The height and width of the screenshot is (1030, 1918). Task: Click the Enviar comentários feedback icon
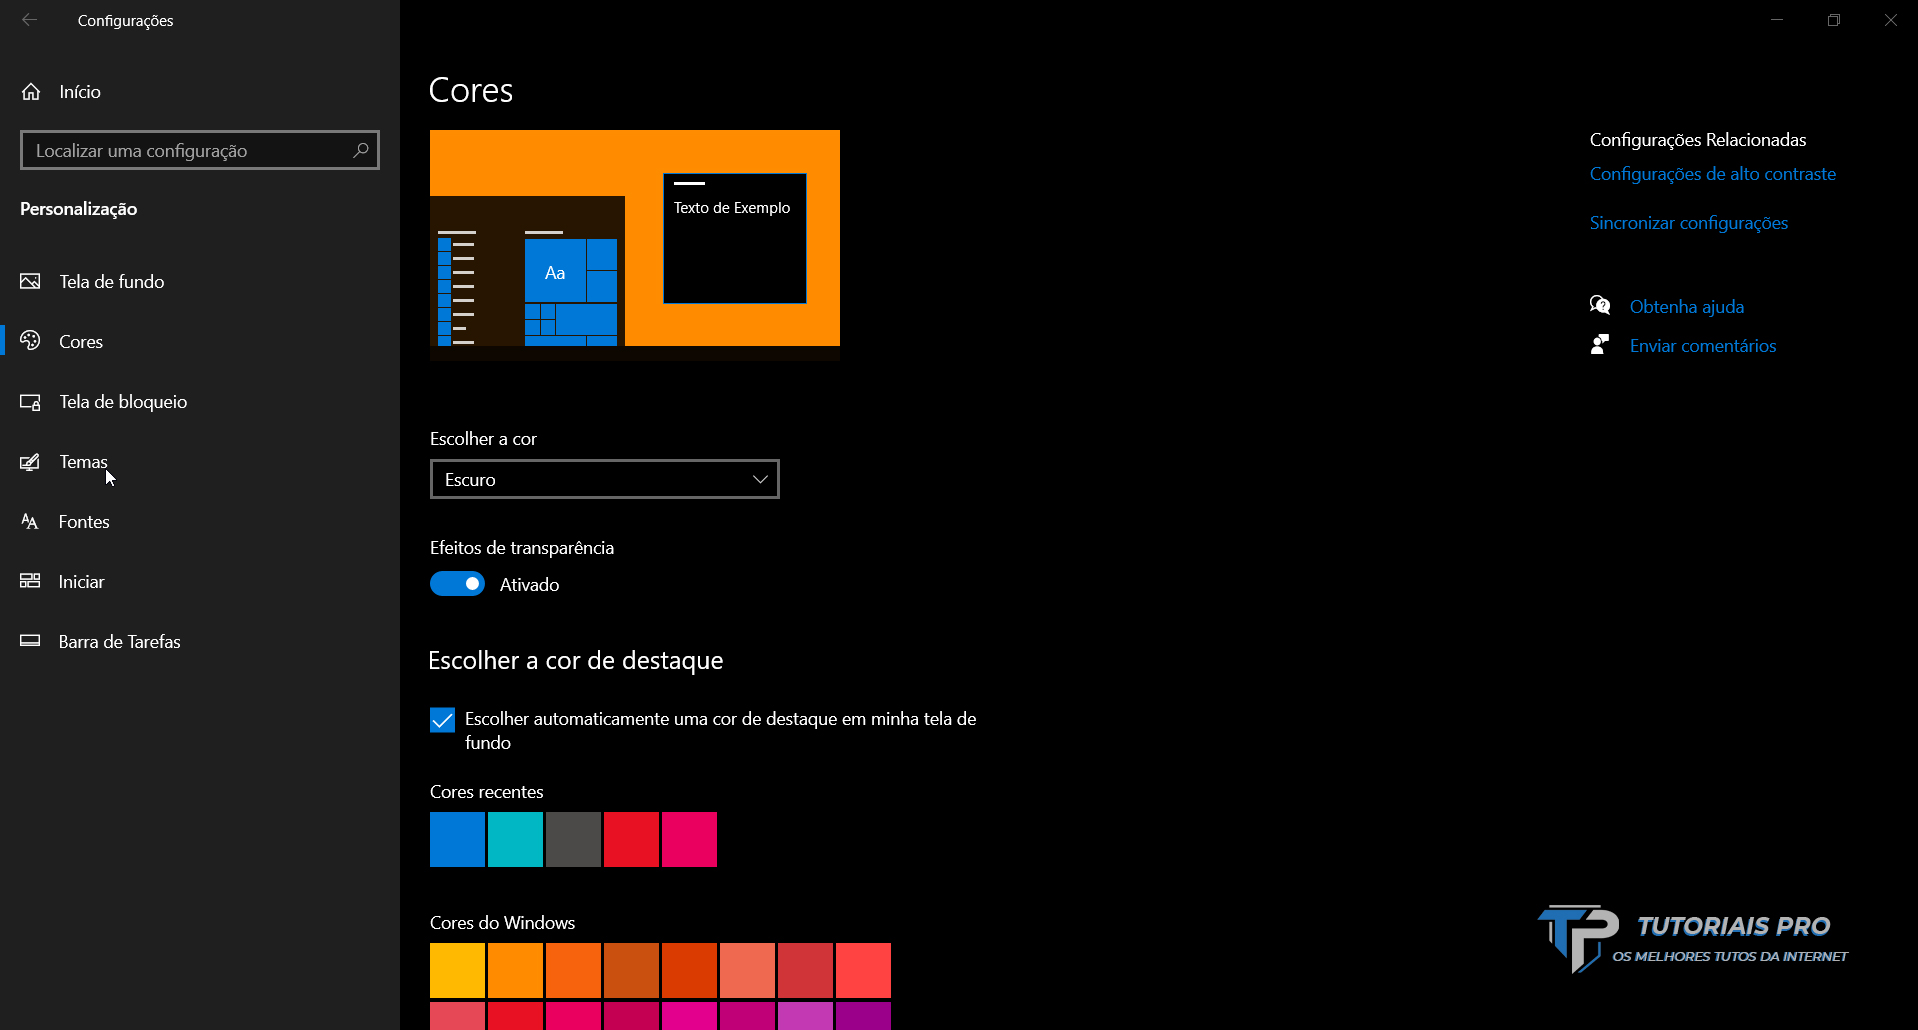(x=1600, y=344)
